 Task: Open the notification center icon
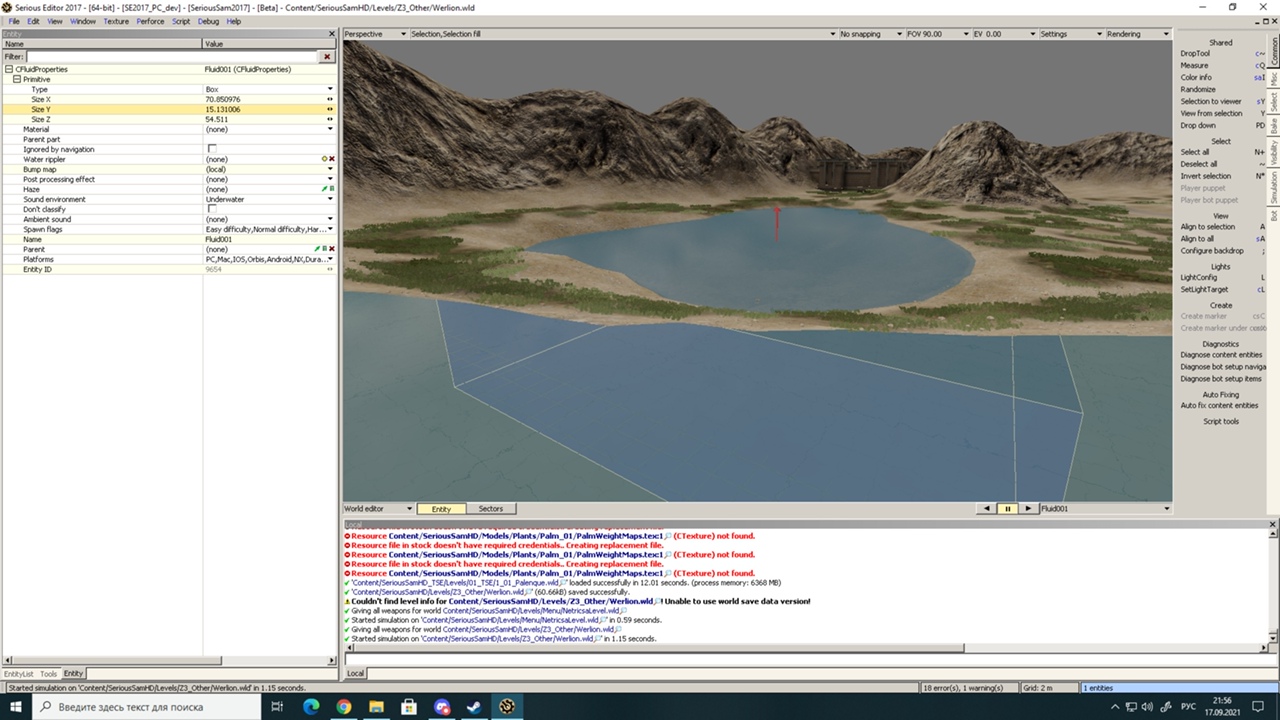[x=1260, y=707]
